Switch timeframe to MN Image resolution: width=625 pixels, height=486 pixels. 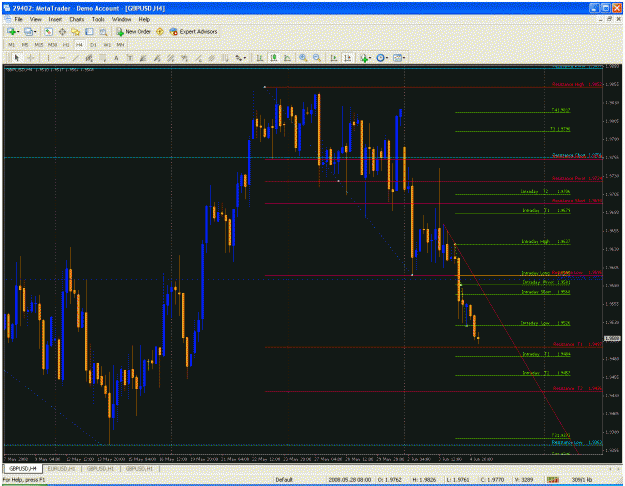point(120,45)
